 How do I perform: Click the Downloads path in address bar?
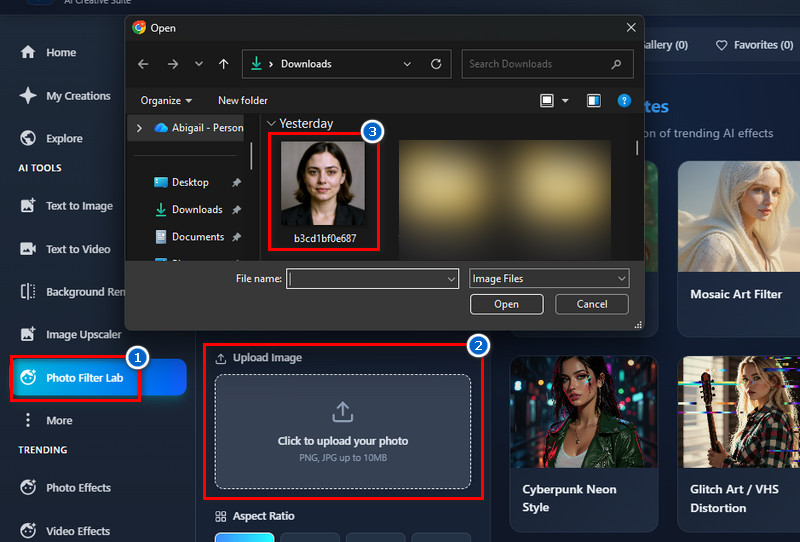[306, 64]
